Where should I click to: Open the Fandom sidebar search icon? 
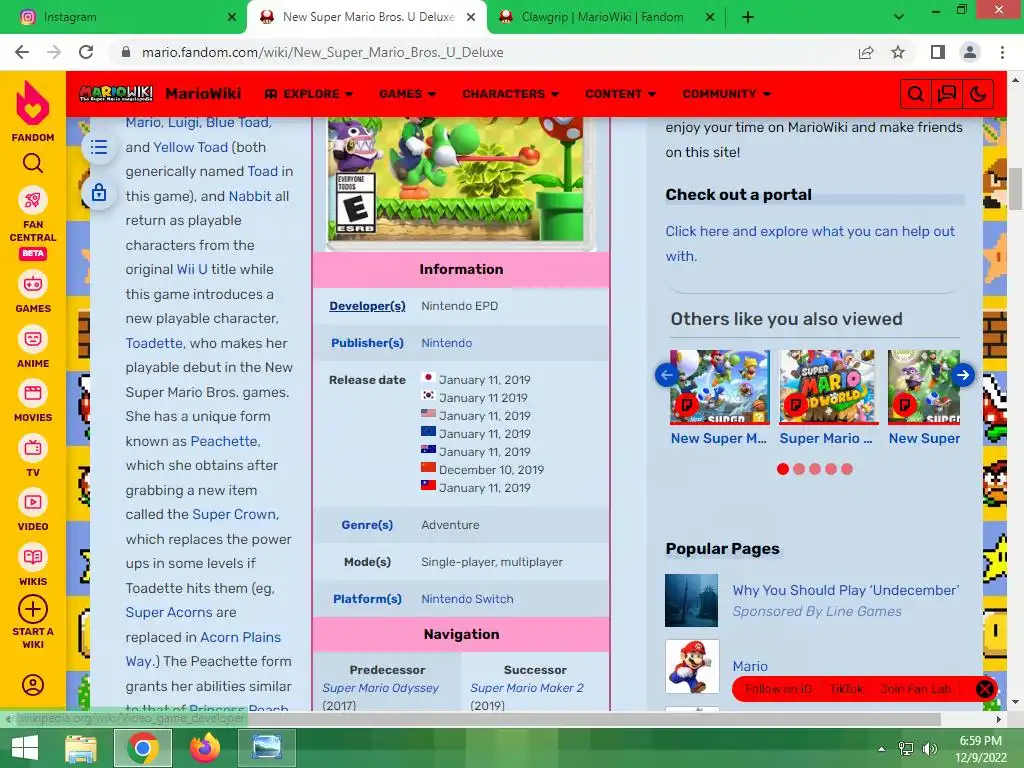[x=33, y=163]
